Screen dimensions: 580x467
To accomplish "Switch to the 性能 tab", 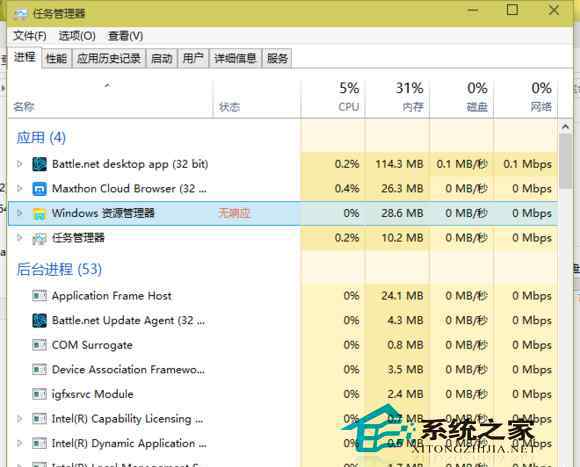I will click(x=56, y=58).
